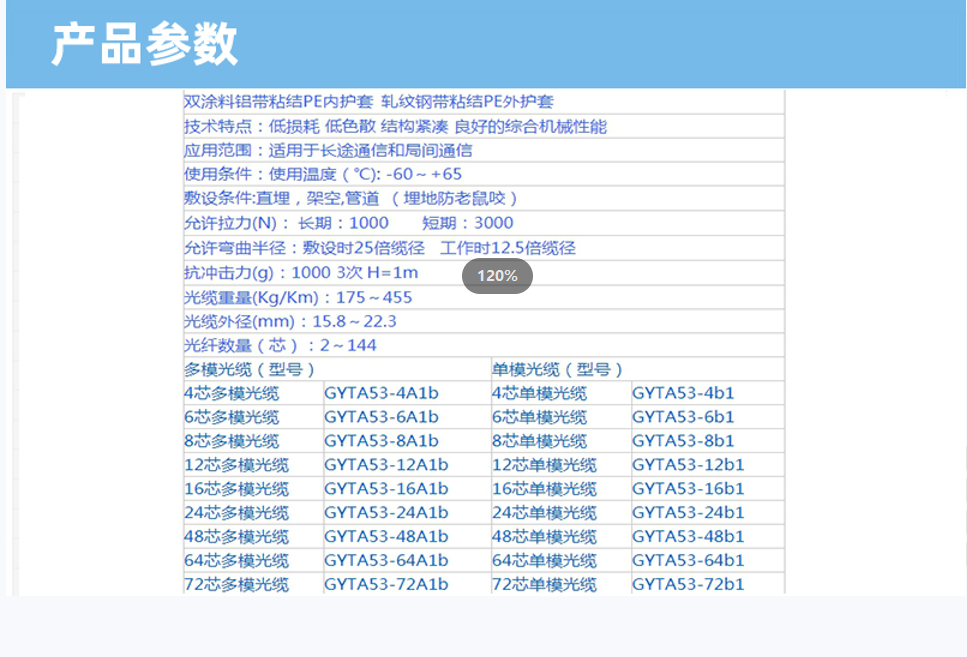Screen dimensions: 967x657
Task: Select the GYTA53-12A1b model cell
Action: [x=386, y=465]
